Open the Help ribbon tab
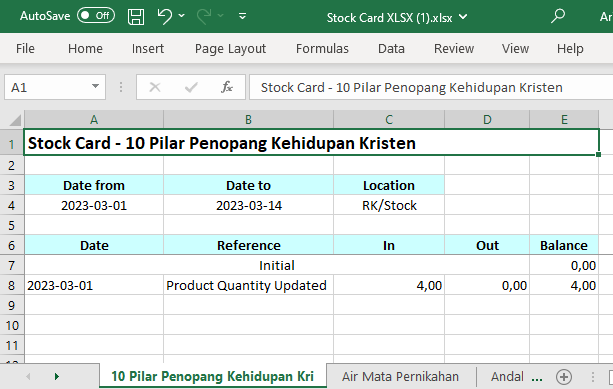 tap(570, 48)
